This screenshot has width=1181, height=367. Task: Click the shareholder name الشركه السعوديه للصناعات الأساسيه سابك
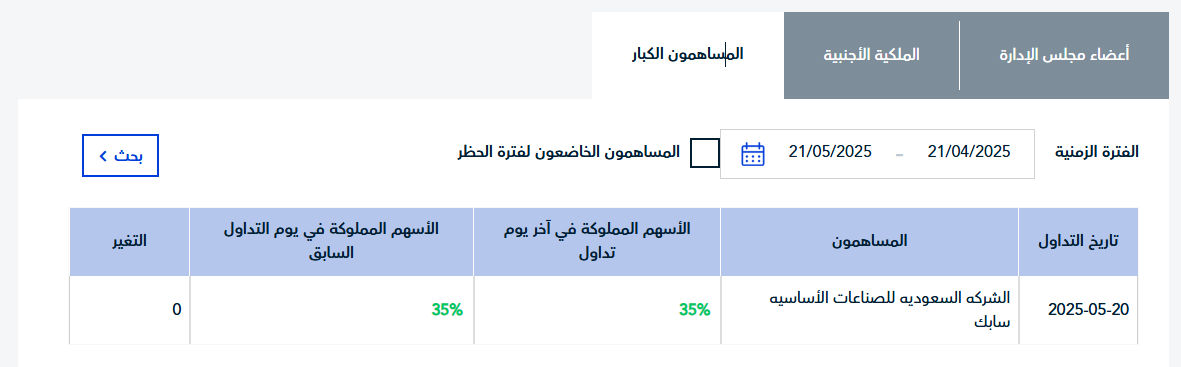pos(890,310)
